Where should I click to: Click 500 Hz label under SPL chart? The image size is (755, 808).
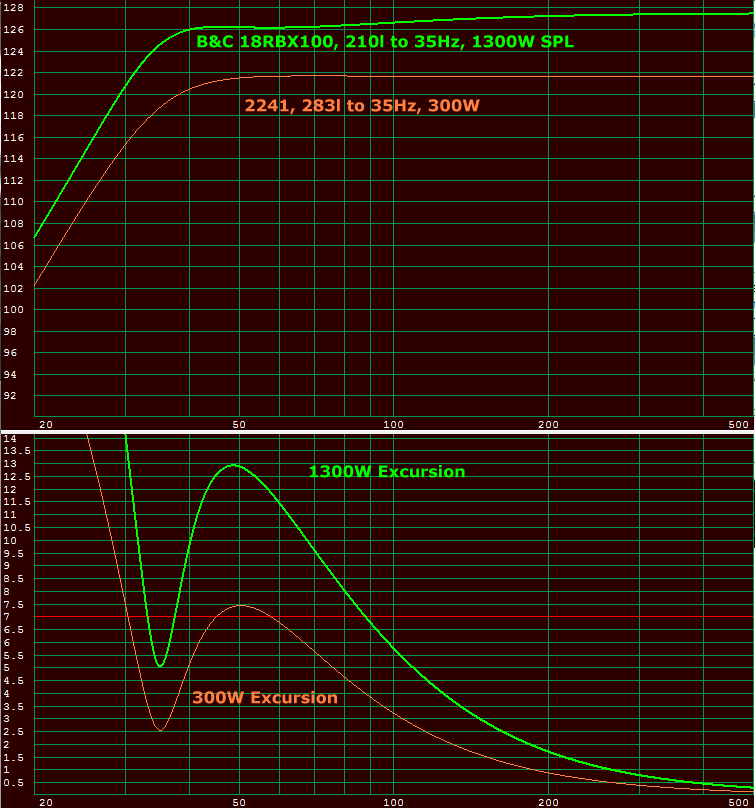pyautogui.click(x=738, y=425)
